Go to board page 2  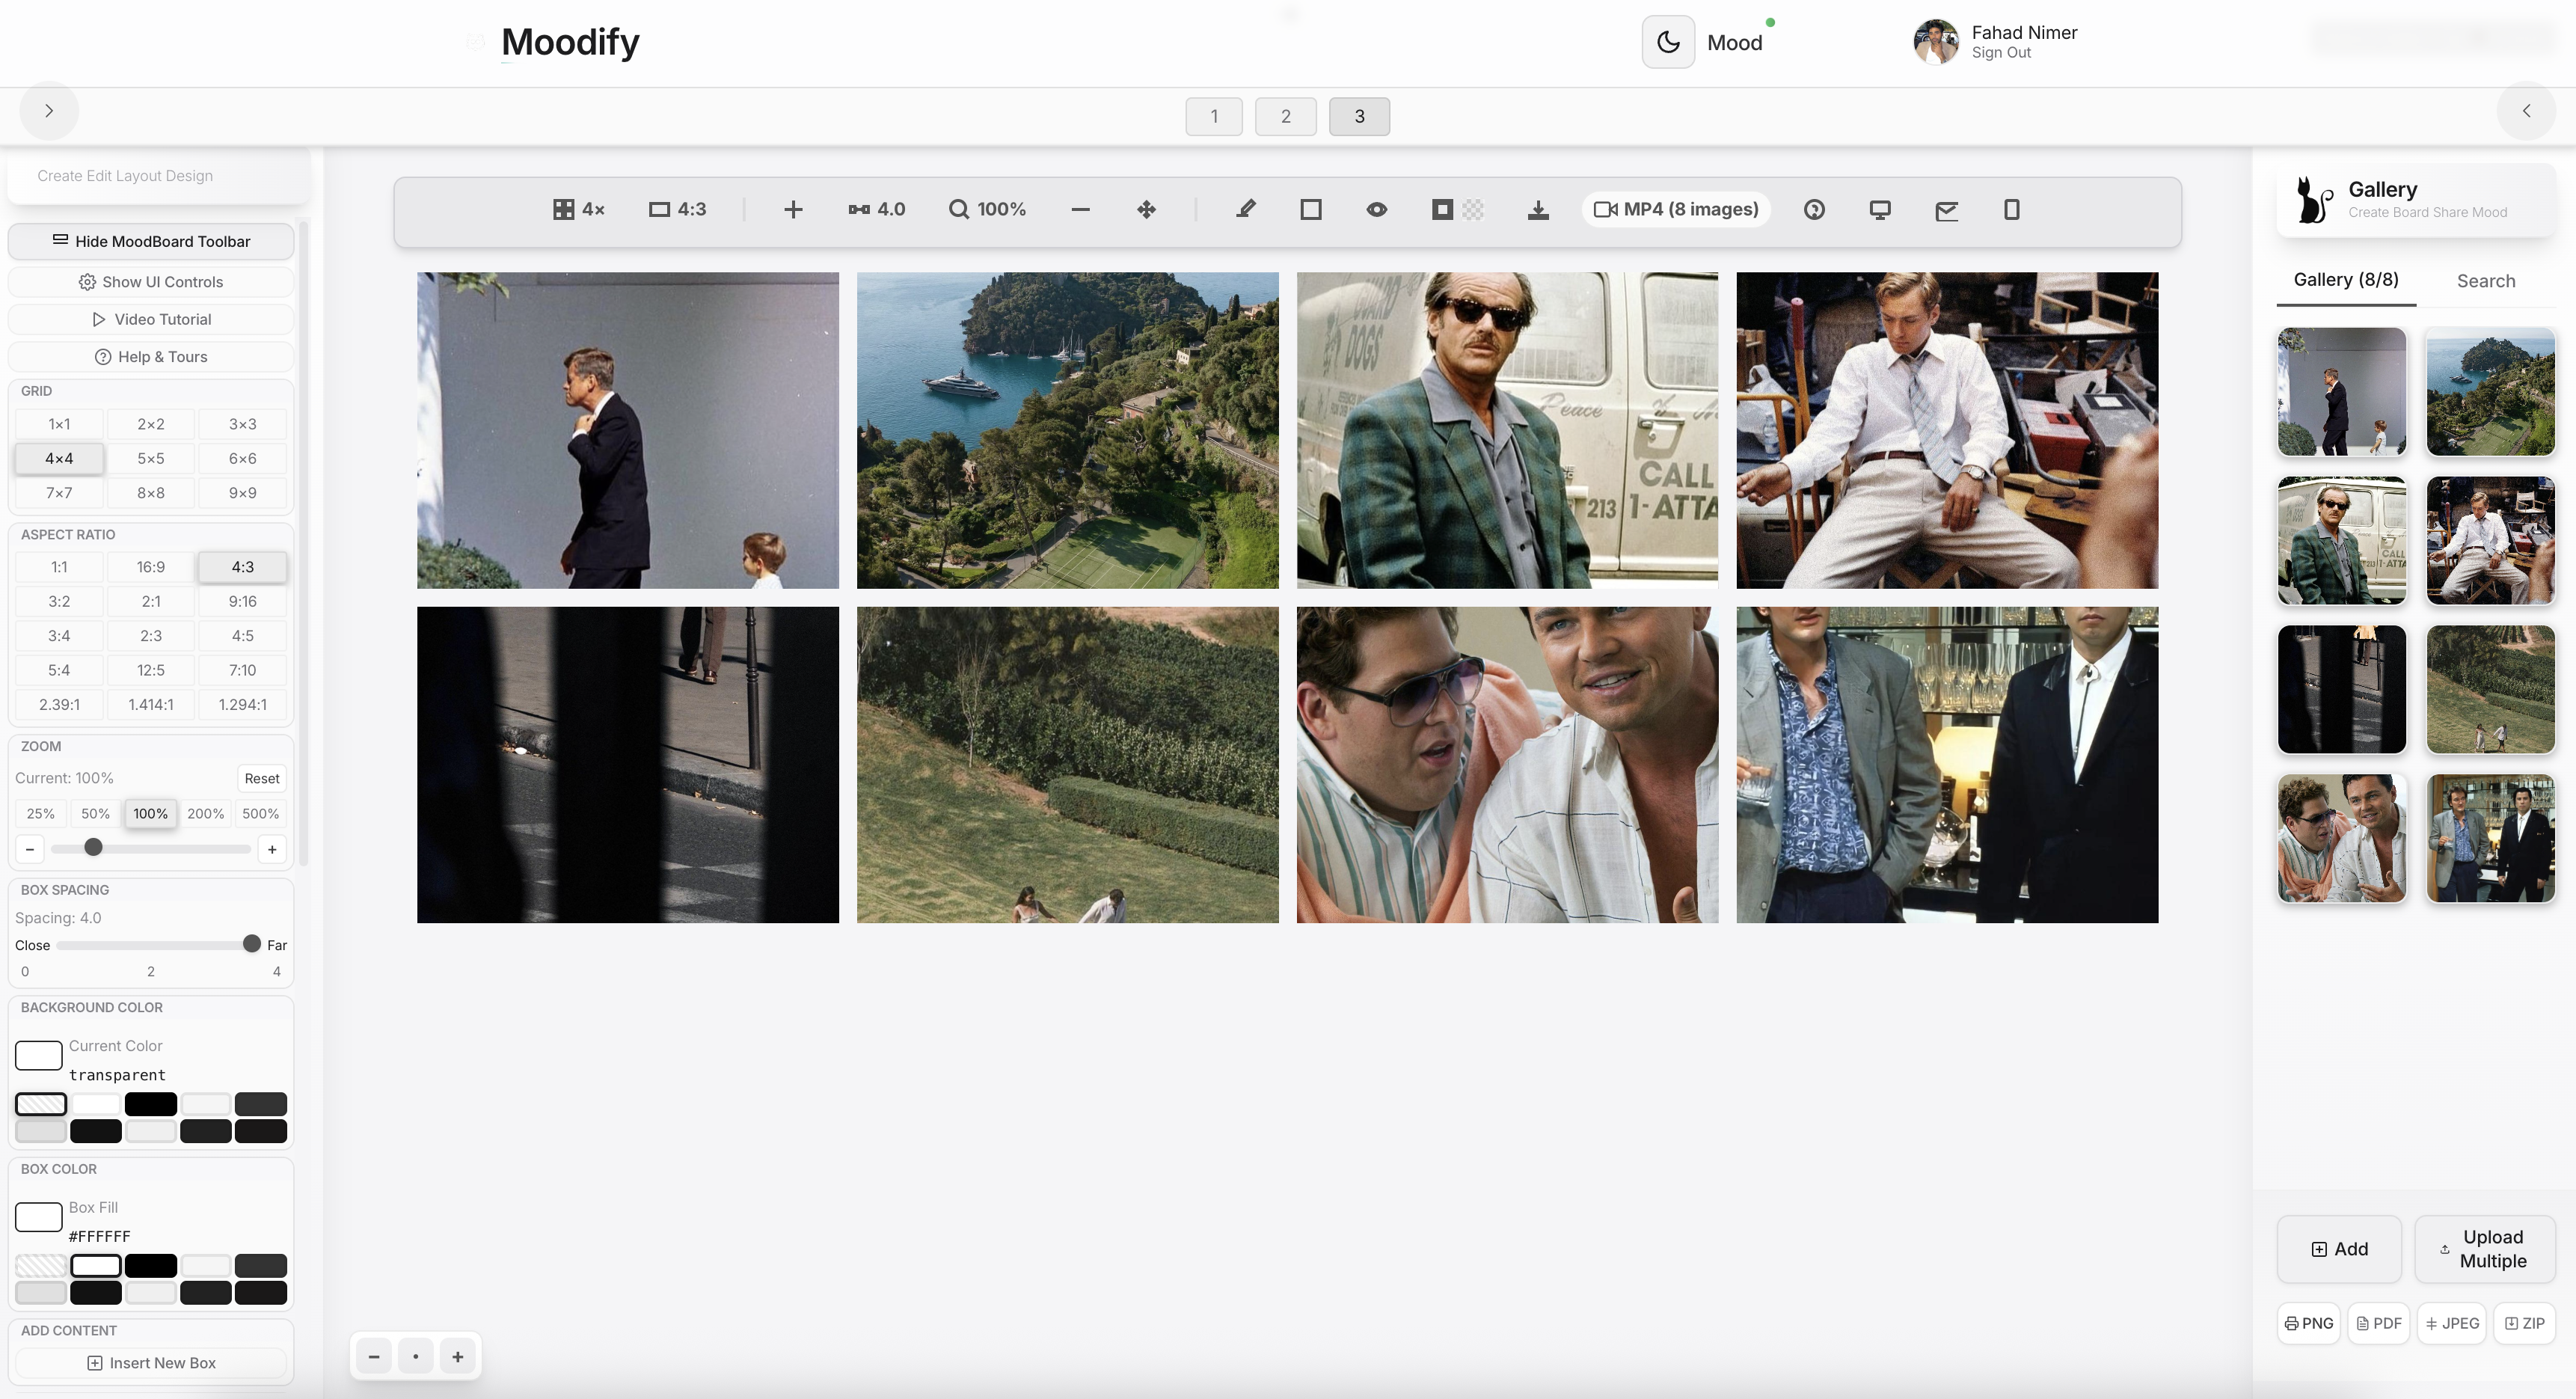coord(1285,116)
